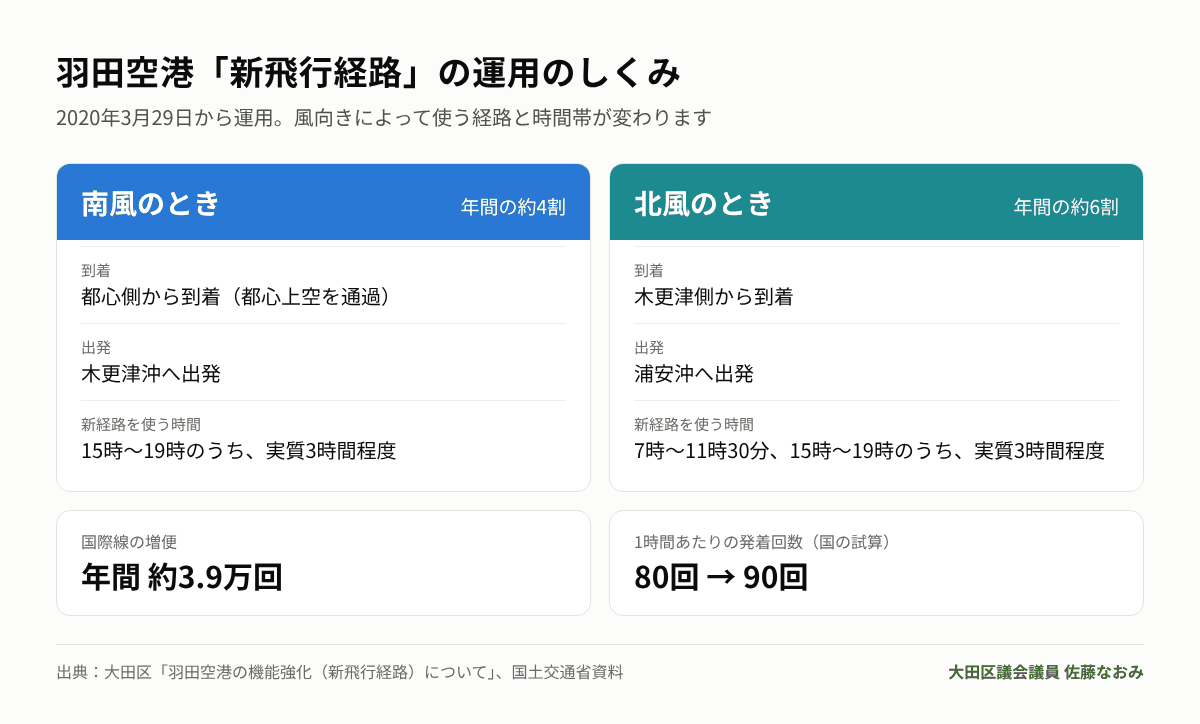Click 新経路を使う時間 label in the 北風 card

point(694,424)
